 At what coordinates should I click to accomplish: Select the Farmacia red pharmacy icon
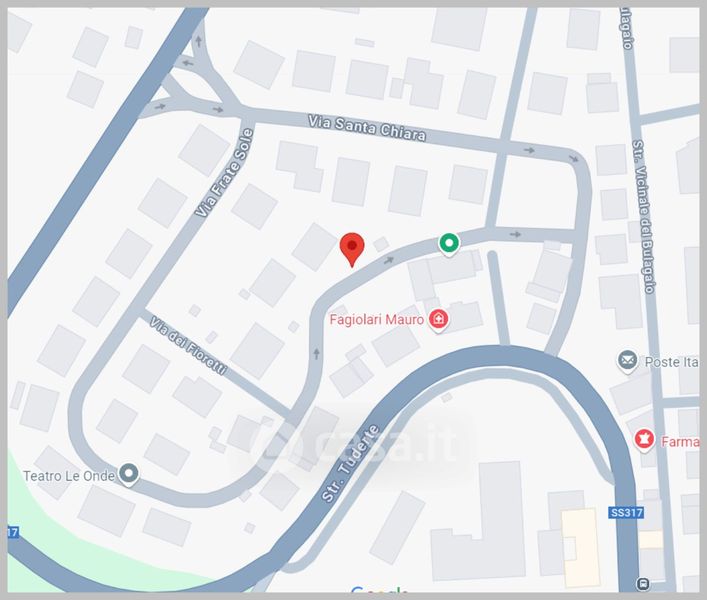(644, 440)
